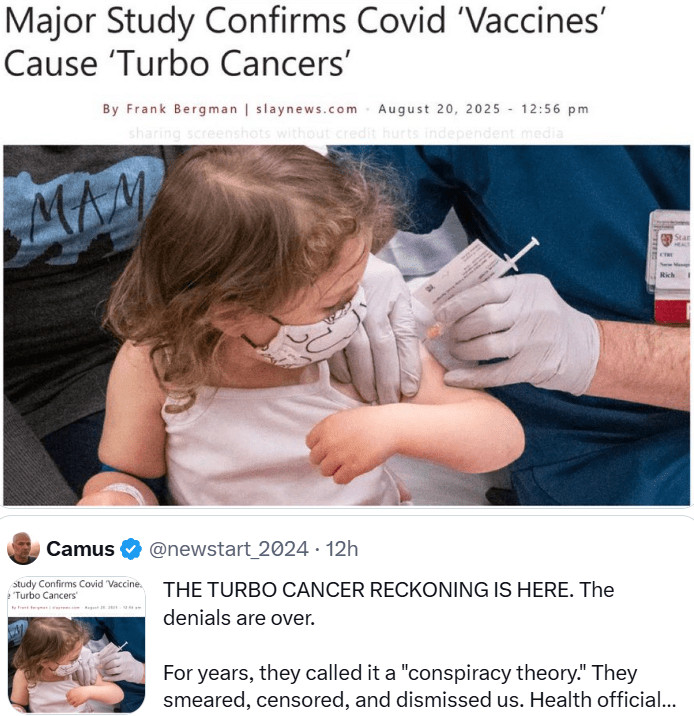Click the Camus display name
The height and width of the screenshot is (716, 694).
click(80, 549)
